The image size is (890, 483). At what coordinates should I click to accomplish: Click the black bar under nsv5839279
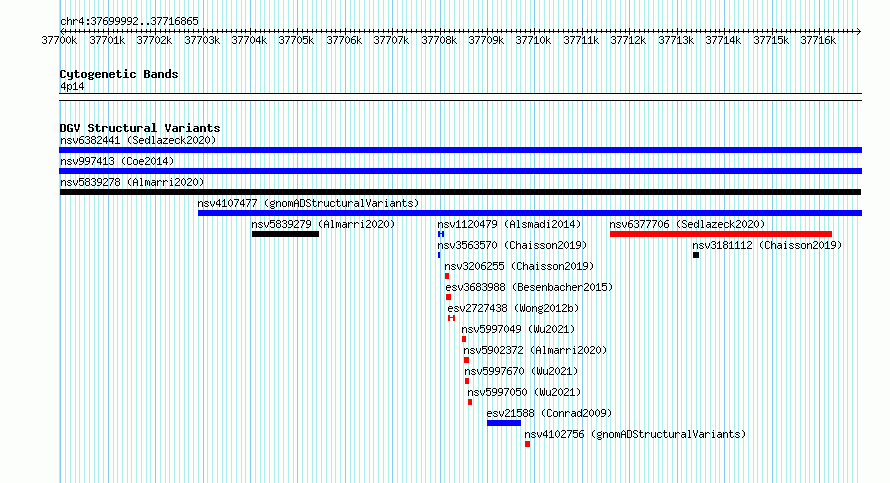pos(286,234)
